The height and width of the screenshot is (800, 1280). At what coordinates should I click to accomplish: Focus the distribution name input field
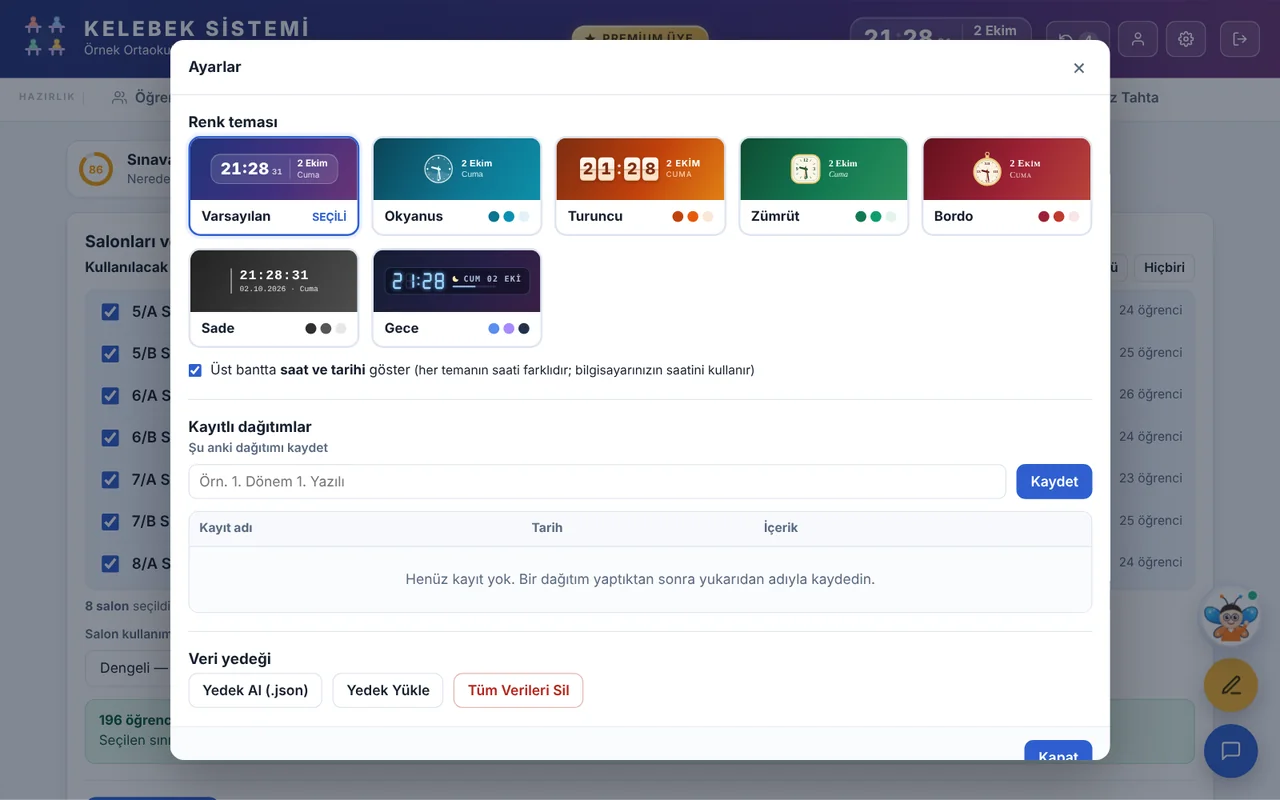click(x=597, y=481)
